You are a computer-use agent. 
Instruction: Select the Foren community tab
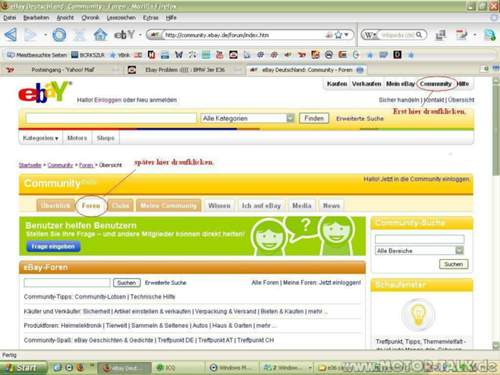point(91,205)
